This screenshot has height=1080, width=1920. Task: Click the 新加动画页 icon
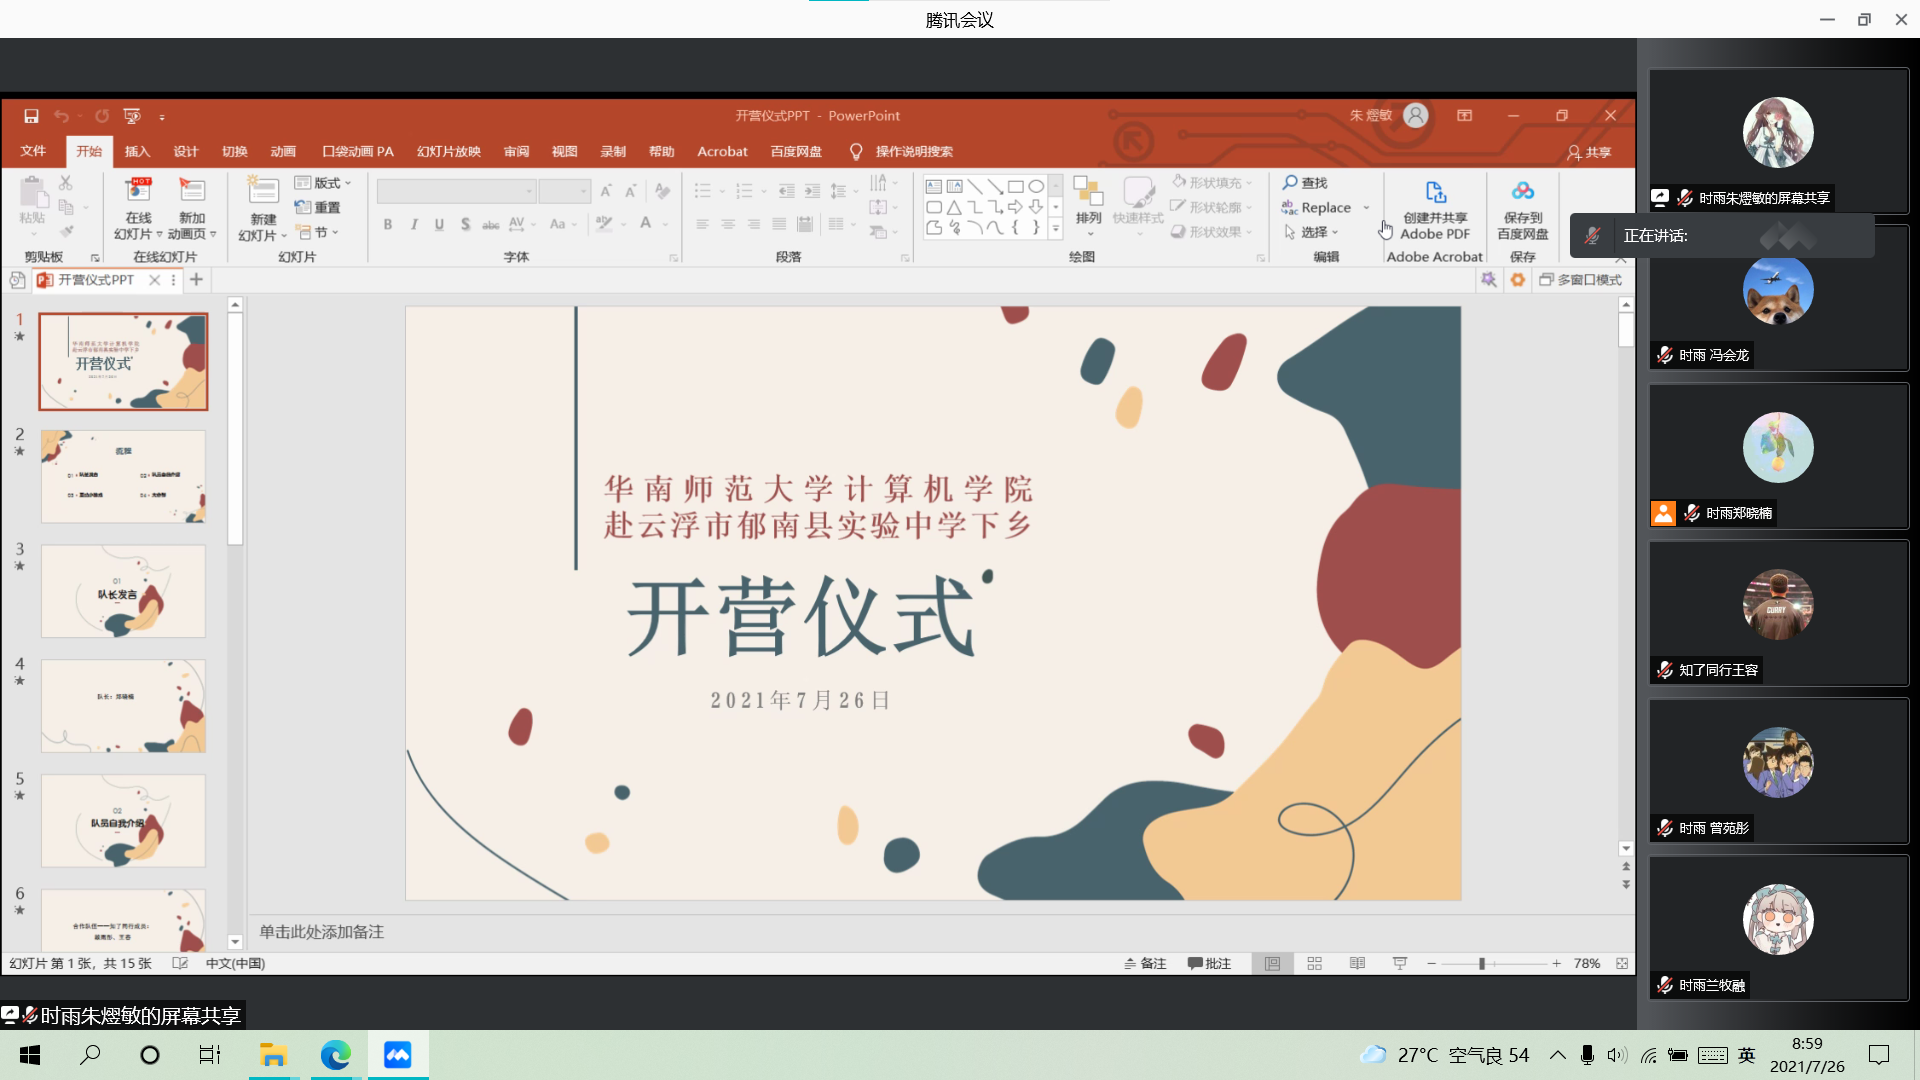click(192, 209)
